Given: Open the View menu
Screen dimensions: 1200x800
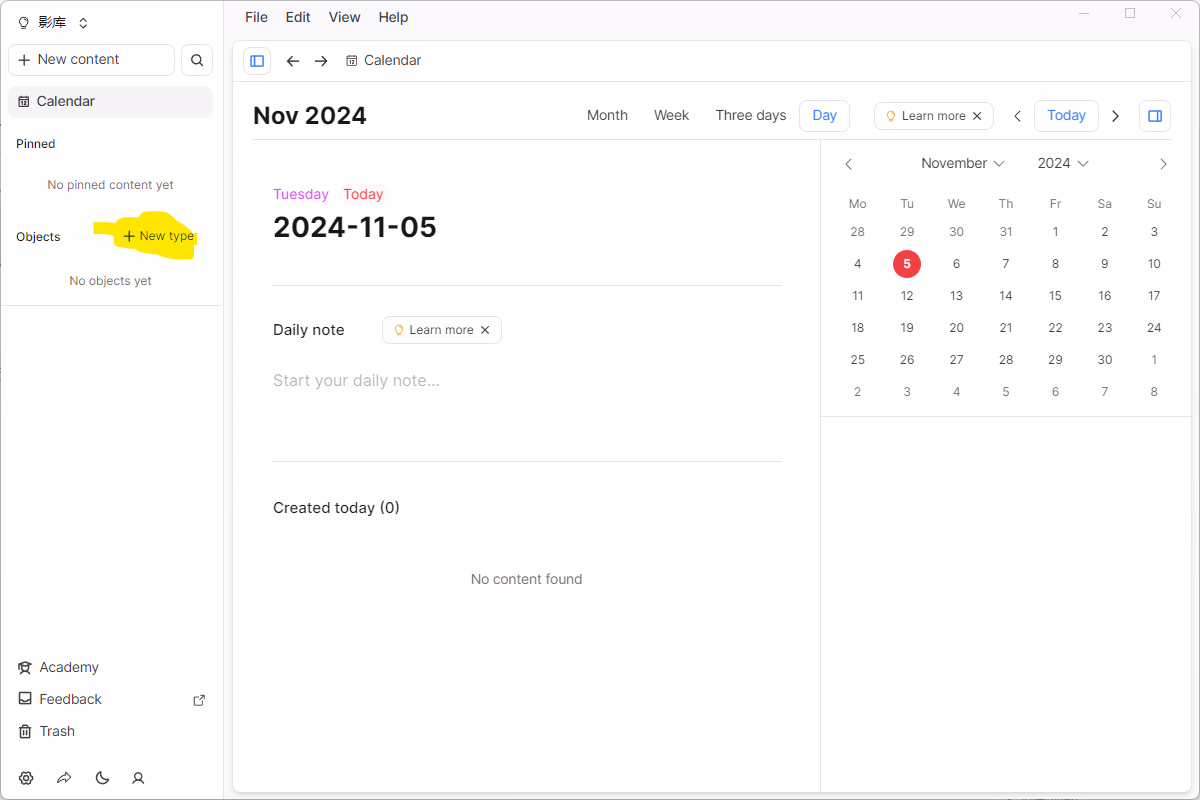Looking at the screenshot, I should tap(344, 17).
